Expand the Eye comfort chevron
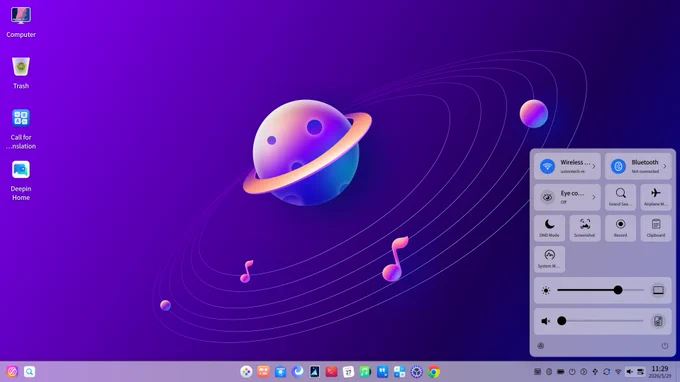This screenshot has width=680, height=382. tap(594, 197)
